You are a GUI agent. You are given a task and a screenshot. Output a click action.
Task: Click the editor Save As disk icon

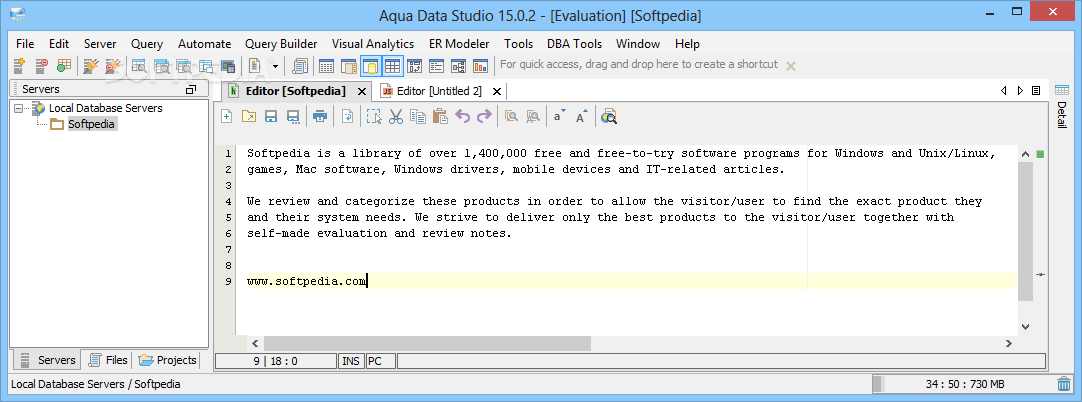pyautogui.click(x=293, y=117)
